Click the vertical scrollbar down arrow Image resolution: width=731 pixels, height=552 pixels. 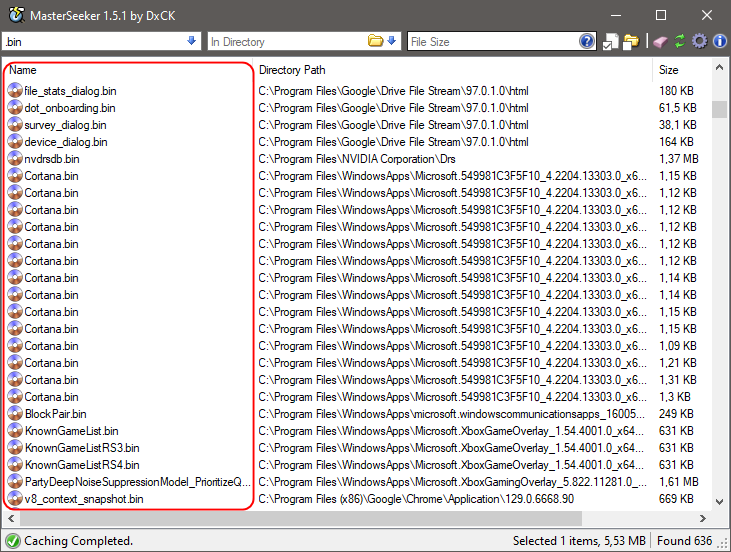tap(719, 502)
